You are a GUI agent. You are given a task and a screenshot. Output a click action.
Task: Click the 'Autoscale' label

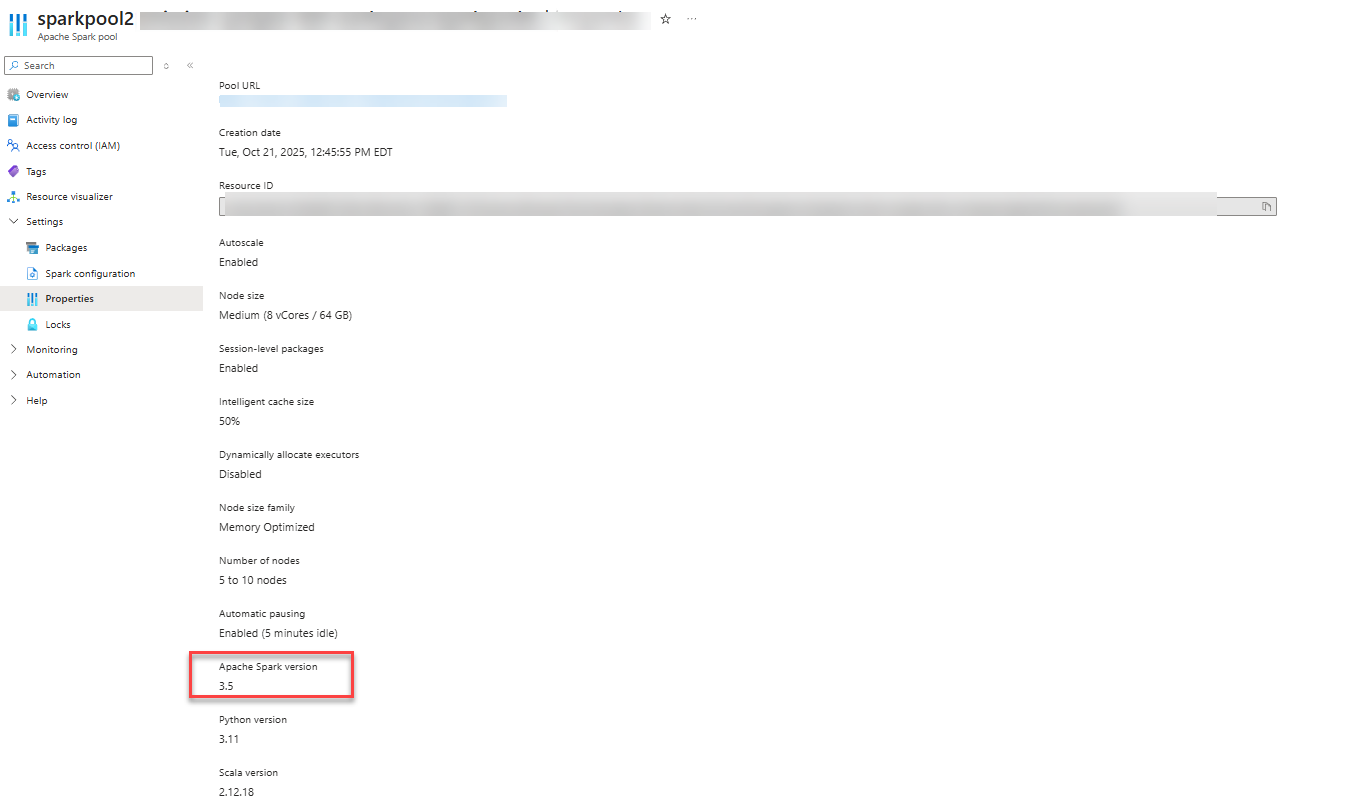[x=241, y=243]
